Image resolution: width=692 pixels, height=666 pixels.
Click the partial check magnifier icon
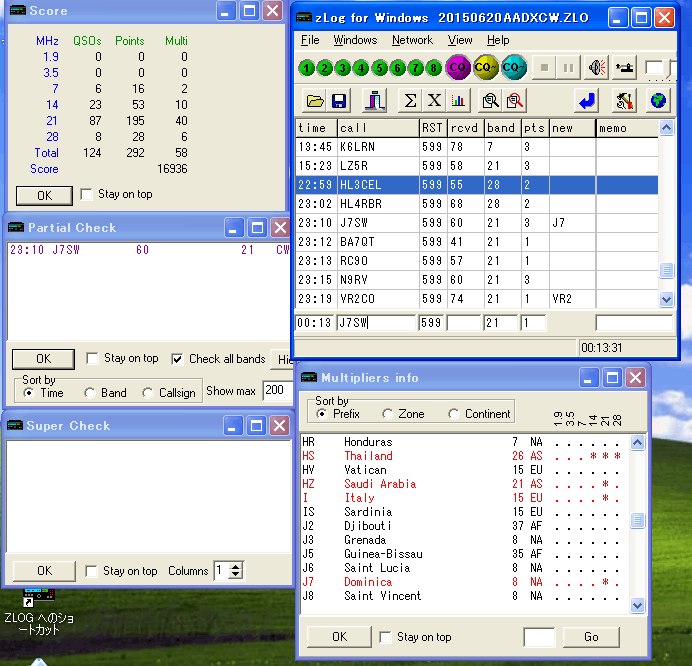pos(490,101)
